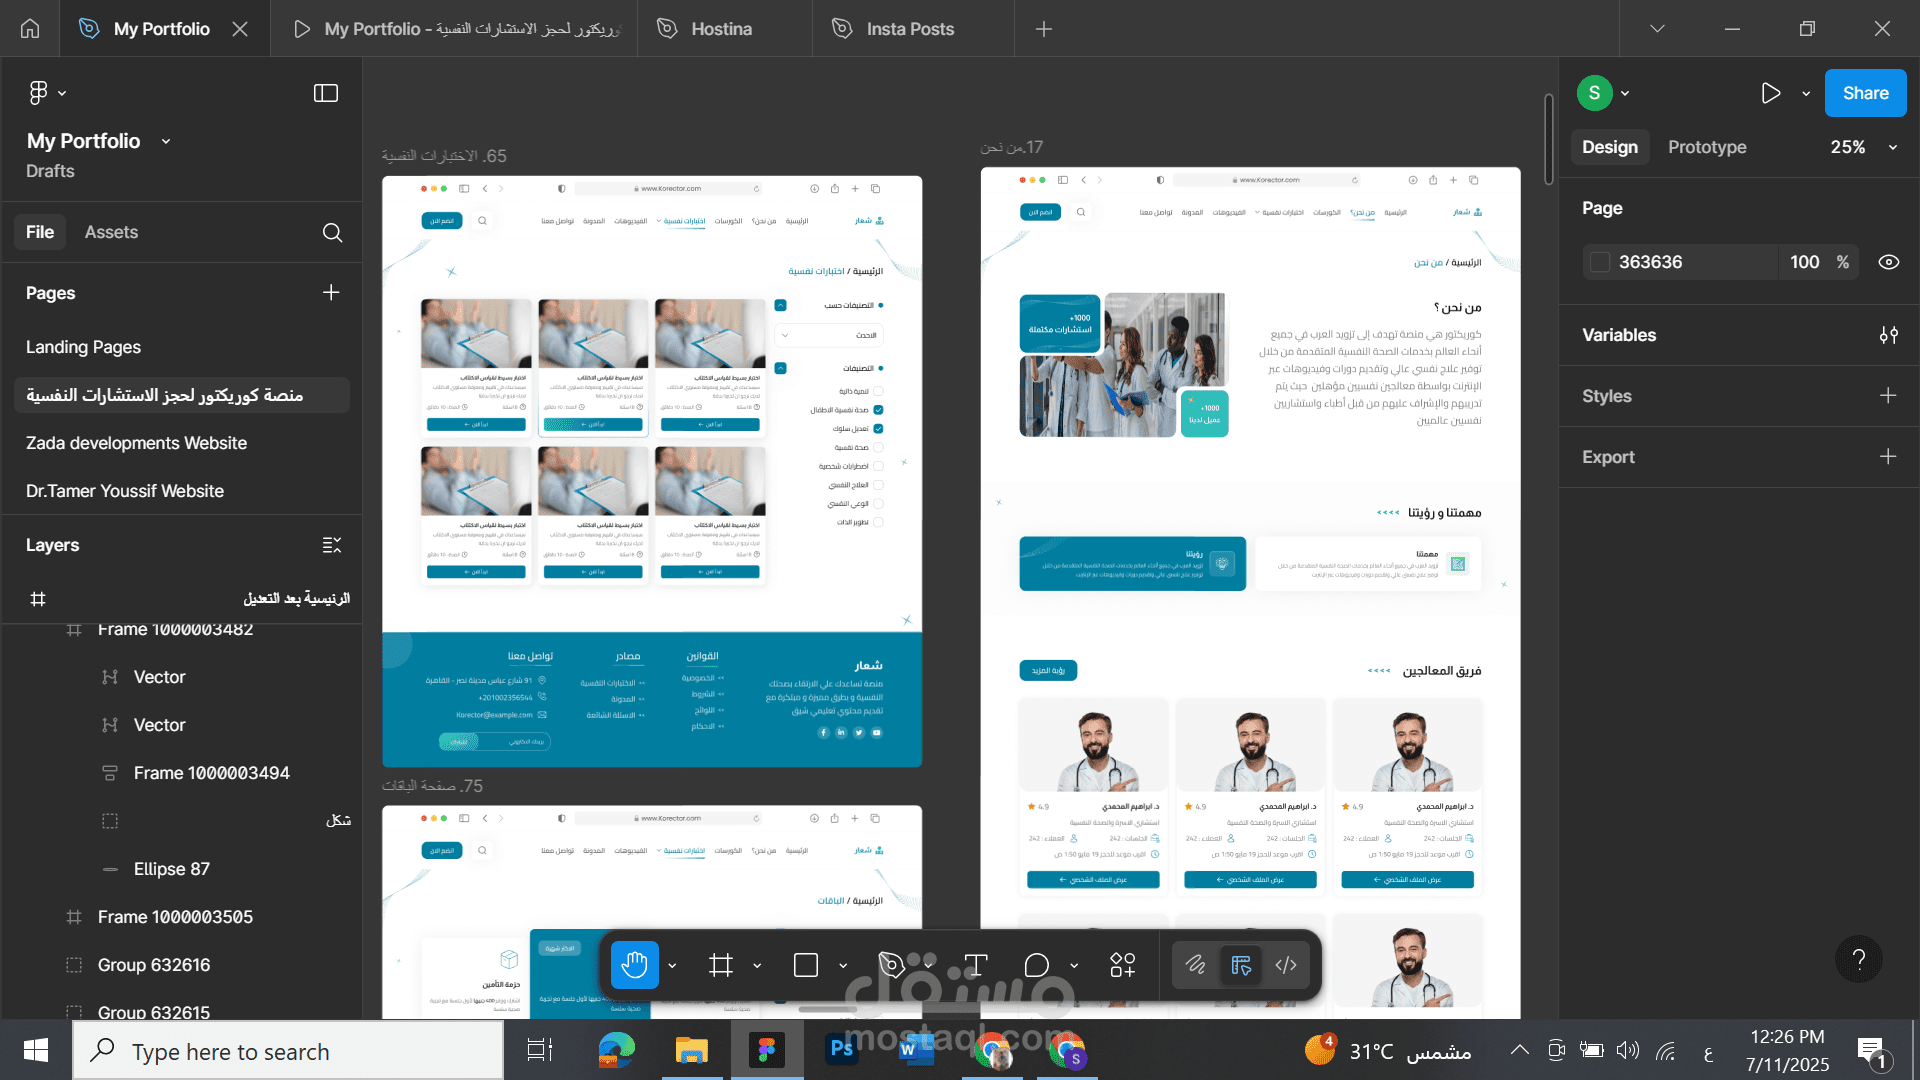Click the Windows taskbar search box
Screen dimensions: 1920x1080
pyautogui.click(x=288, y=1051)
